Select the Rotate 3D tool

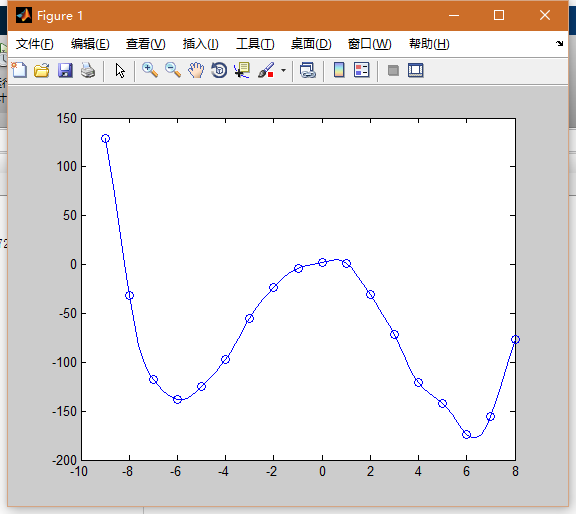click(219, 70)
